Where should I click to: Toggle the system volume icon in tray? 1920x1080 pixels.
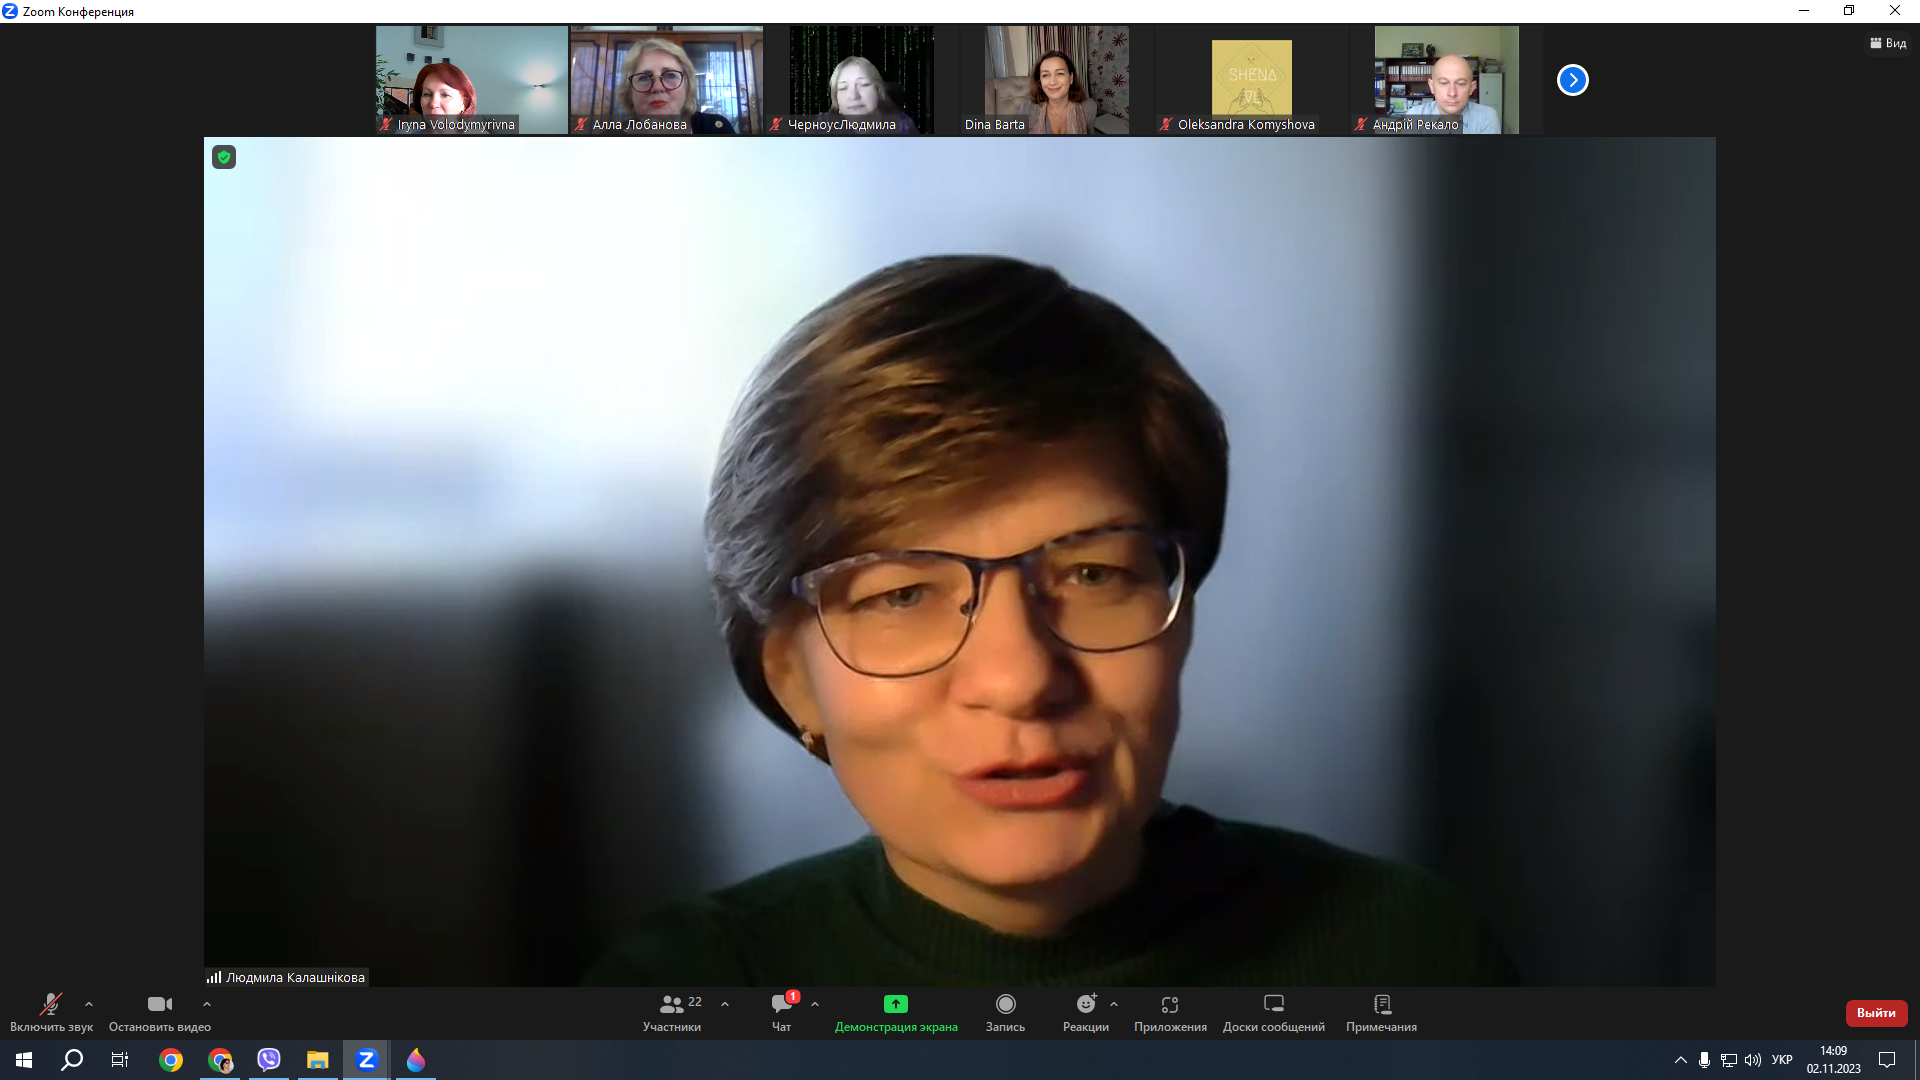coord(1752,1060)
